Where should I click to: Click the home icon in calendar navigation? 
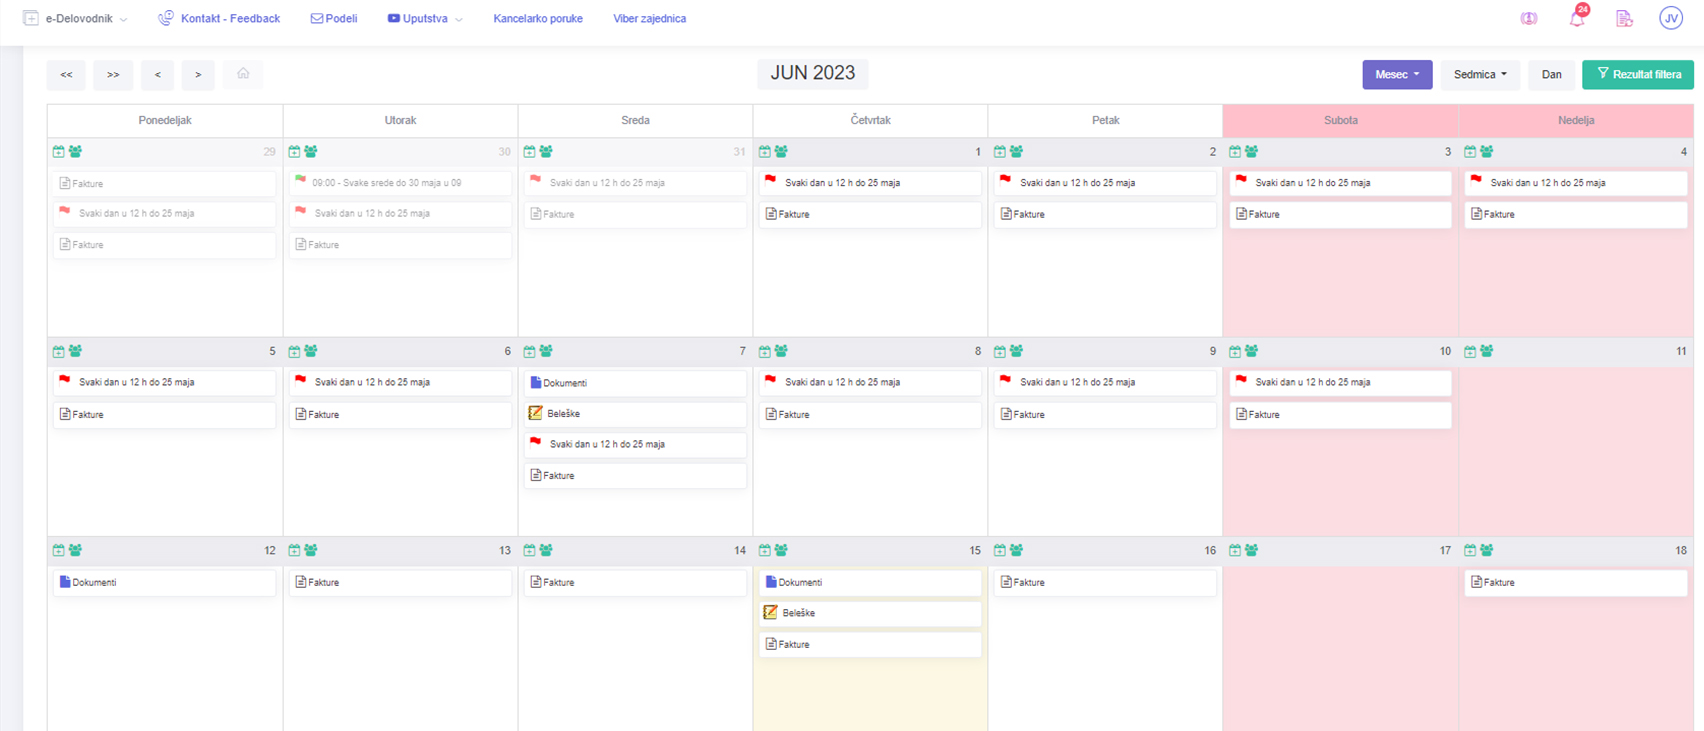pos(243,74)
